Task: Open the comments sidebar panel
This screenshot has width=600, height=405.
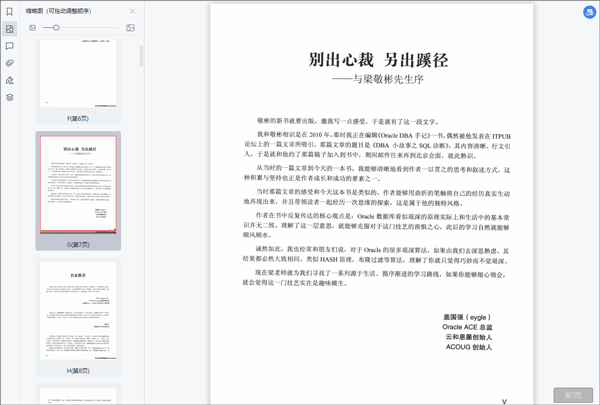Action: click(x=10, y=46)
